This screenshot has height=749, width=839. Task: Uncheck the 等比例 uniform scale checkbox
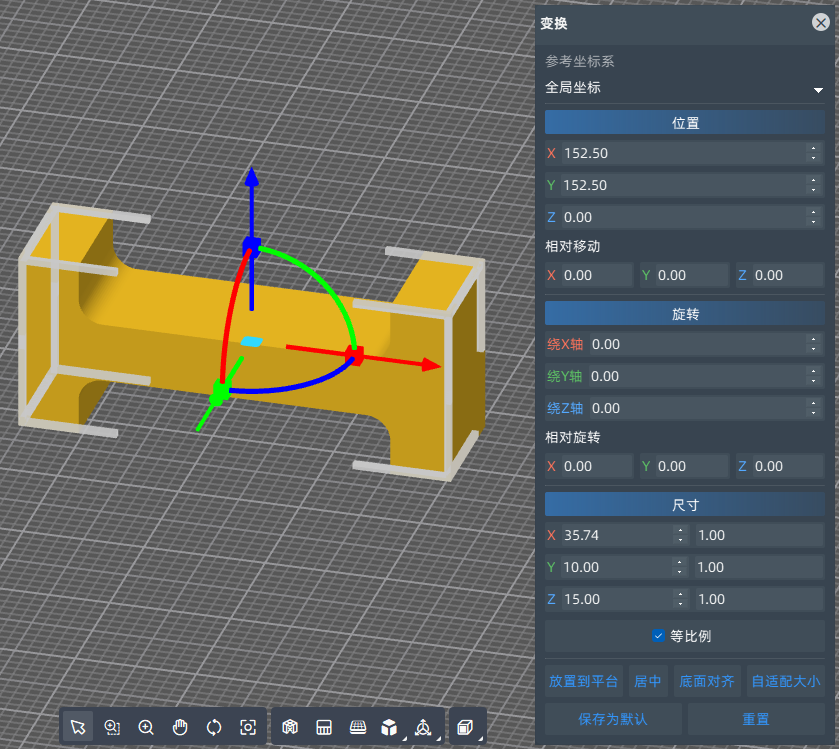[x=659, y=636]
